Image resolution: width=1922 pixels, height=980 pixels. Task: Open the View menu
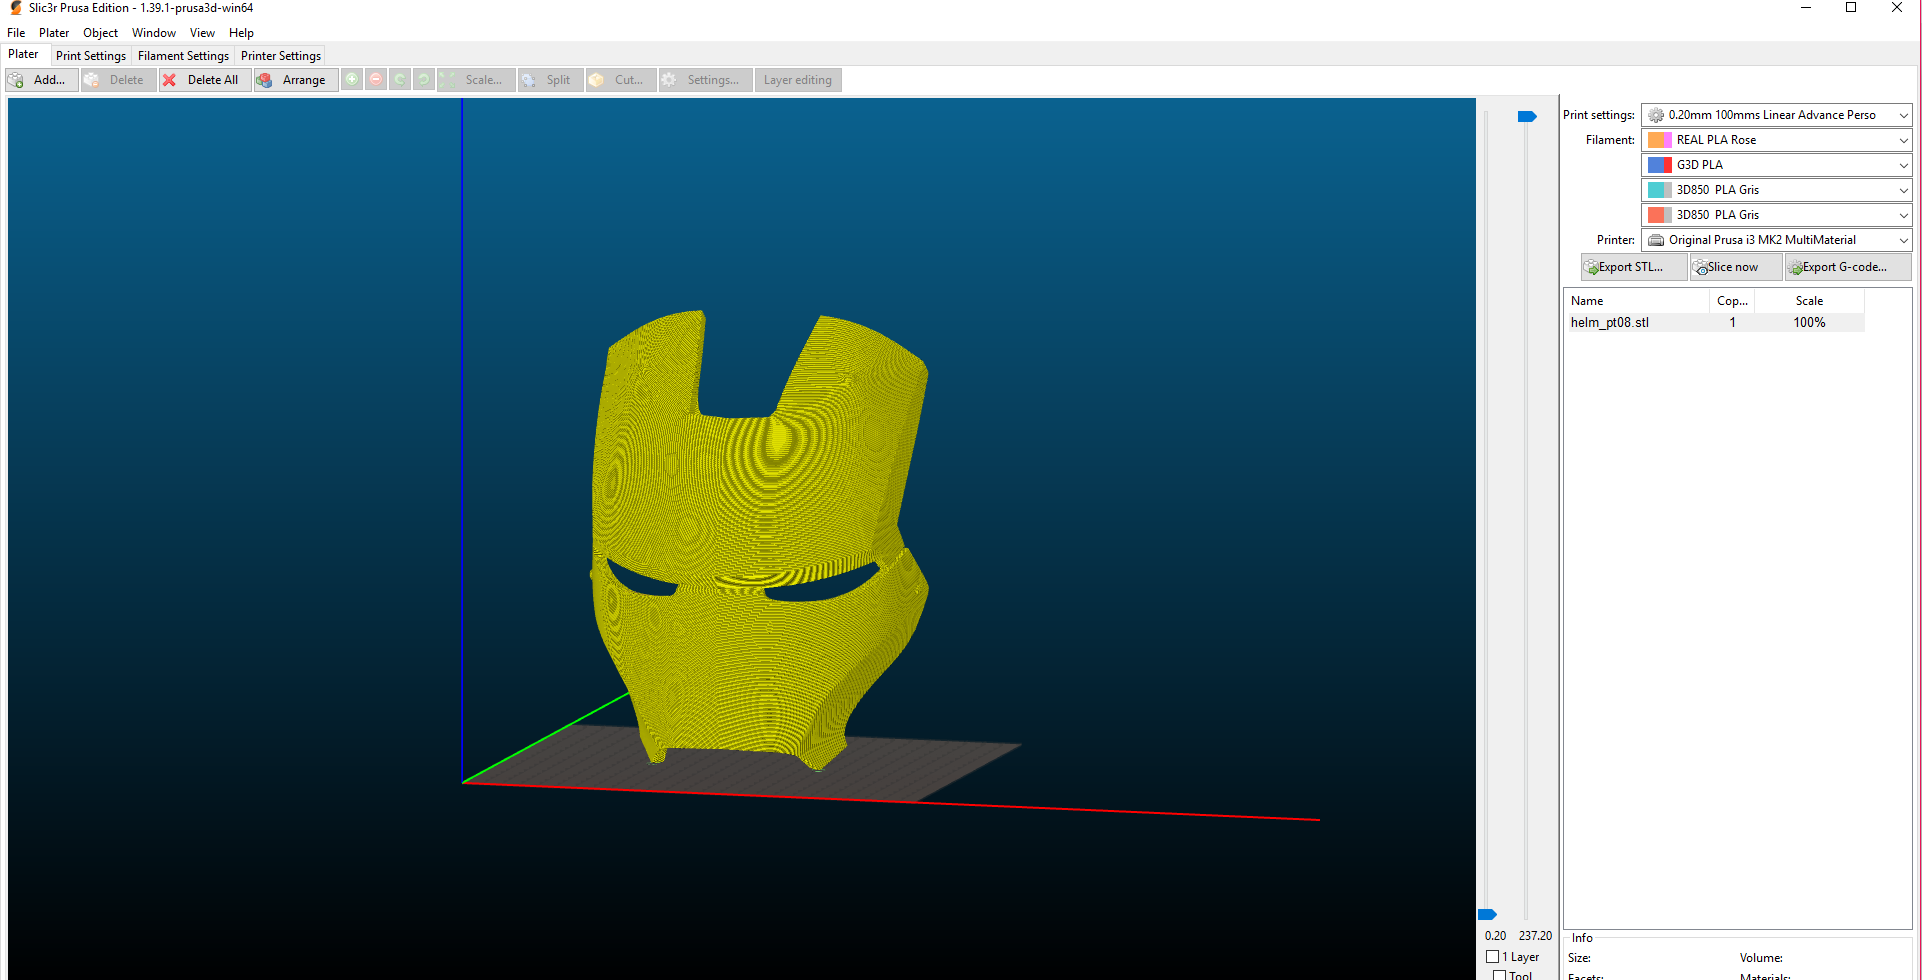point(202,33)
